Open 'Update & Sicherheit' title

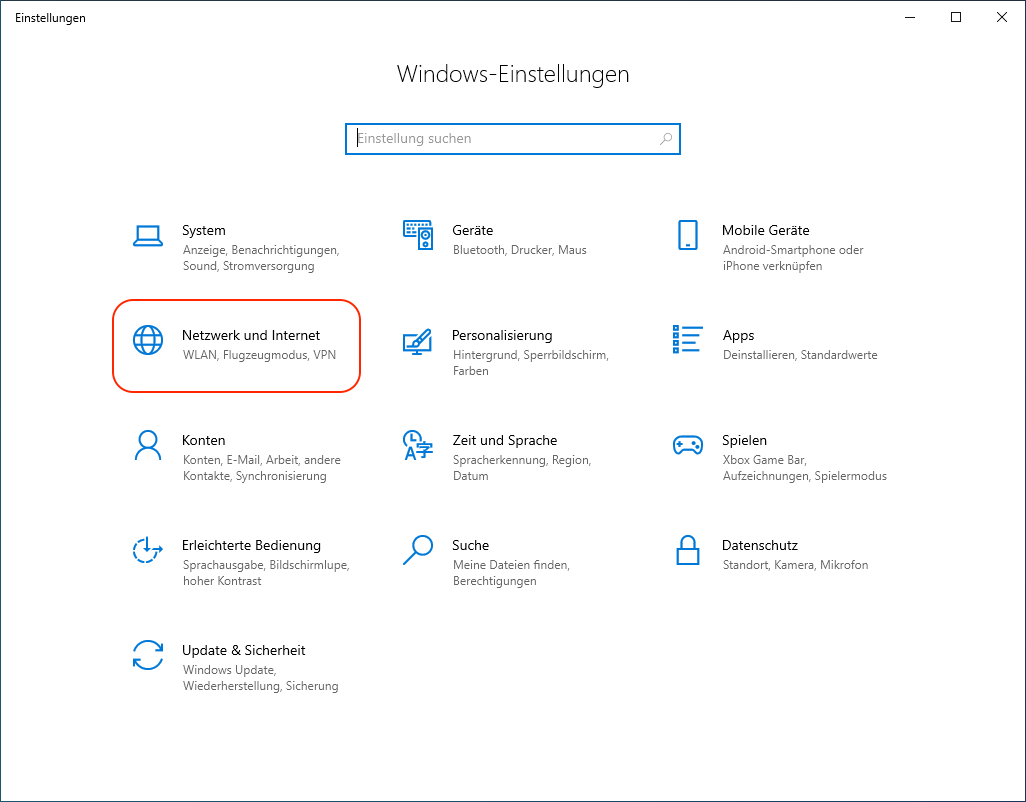[x=243, y=650]
